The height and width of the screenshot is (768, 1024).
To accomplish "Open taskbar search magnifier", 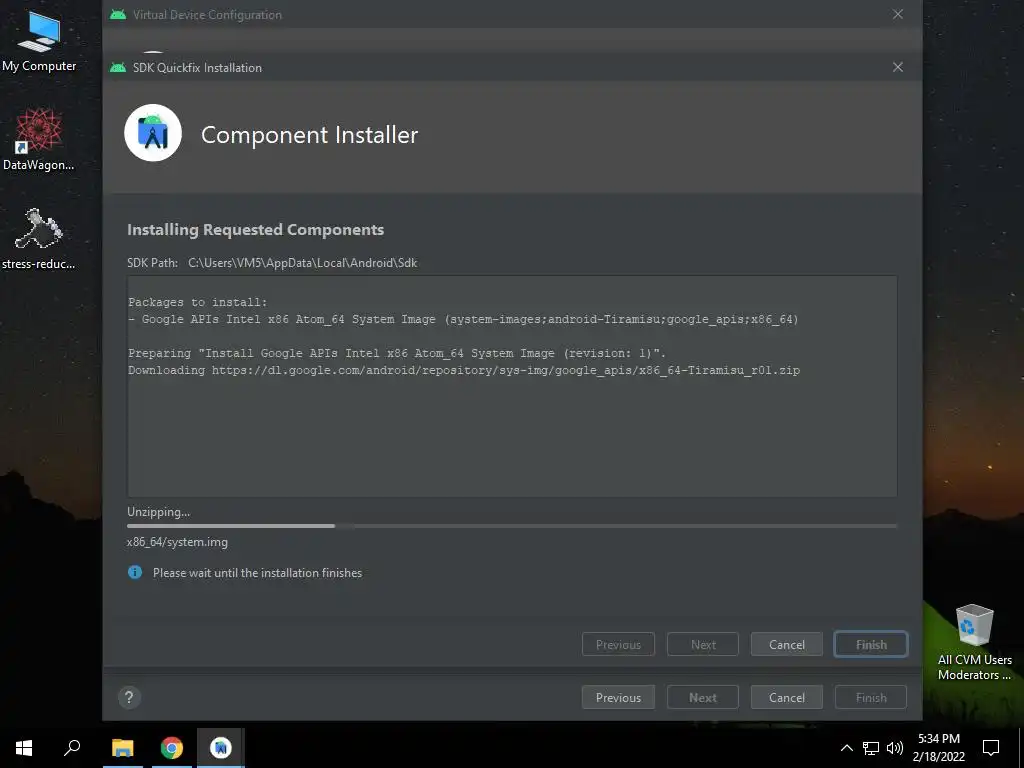I will 72,748.
